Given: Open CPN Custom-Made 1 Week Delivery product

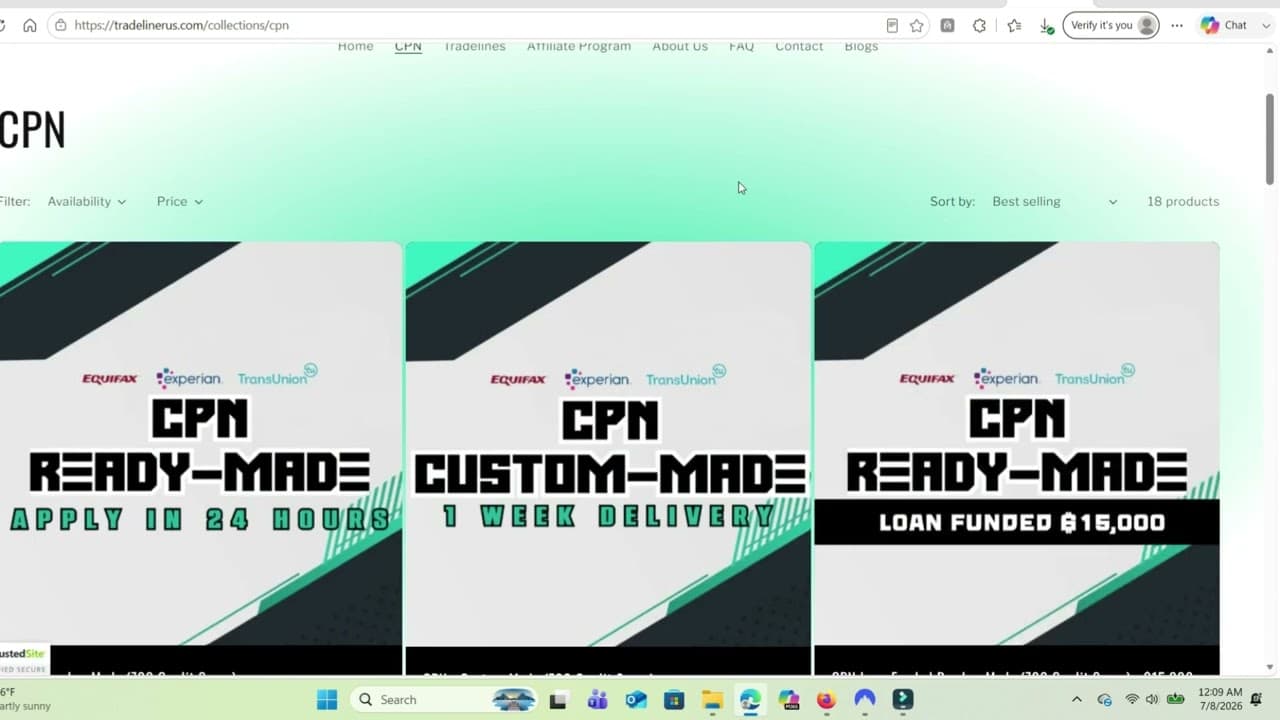Looking at the screenshot, I should click(608, 458).
